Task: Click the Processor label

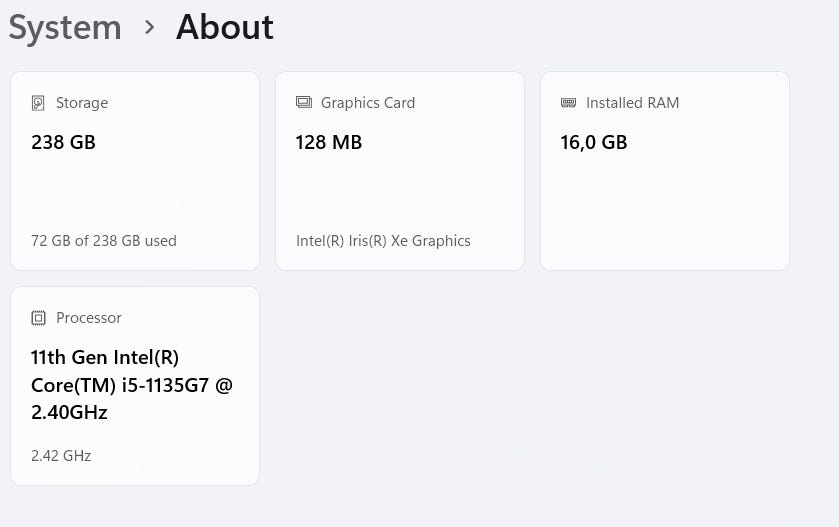Action: [x=89, y=318]
